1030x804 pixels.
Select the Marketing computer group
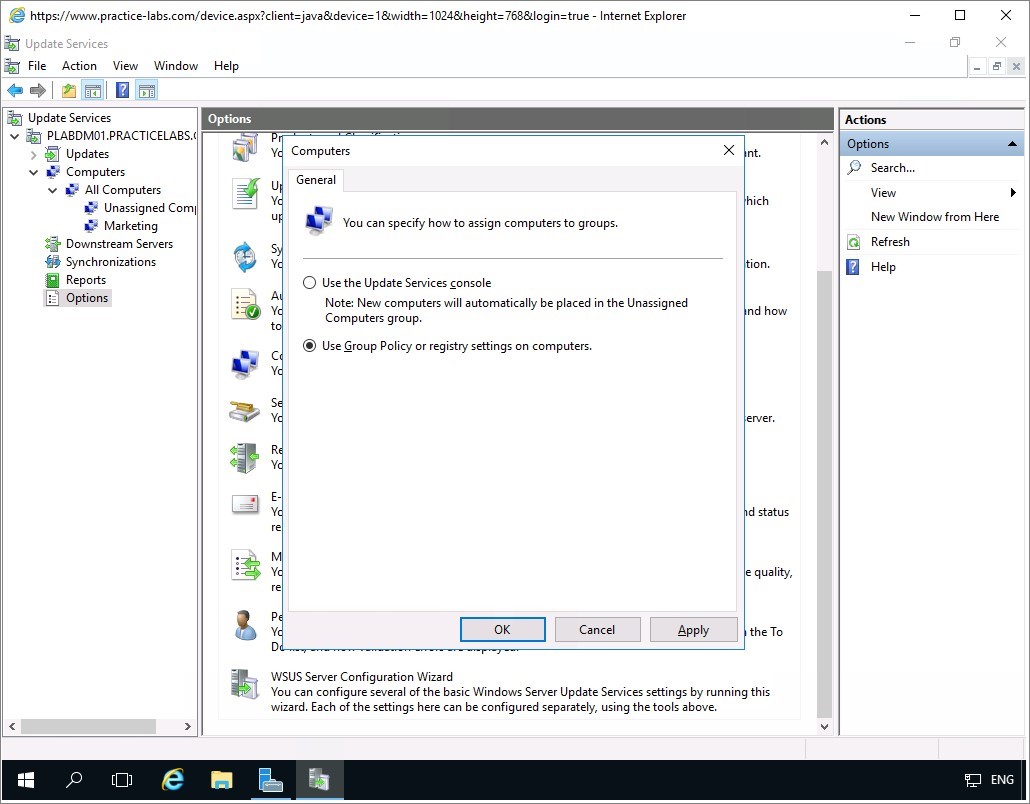(130, 226)
